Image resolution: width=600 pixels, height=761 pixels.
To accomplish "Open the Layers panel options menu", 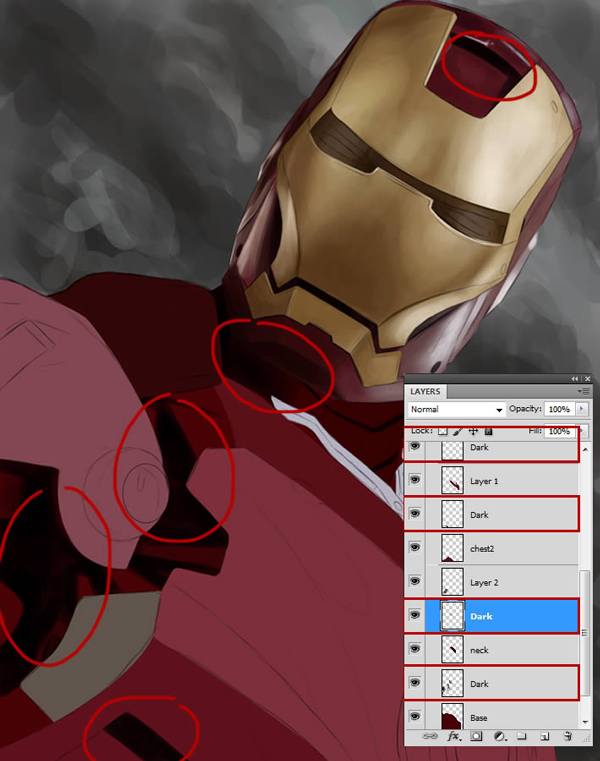I will [584, 391].
